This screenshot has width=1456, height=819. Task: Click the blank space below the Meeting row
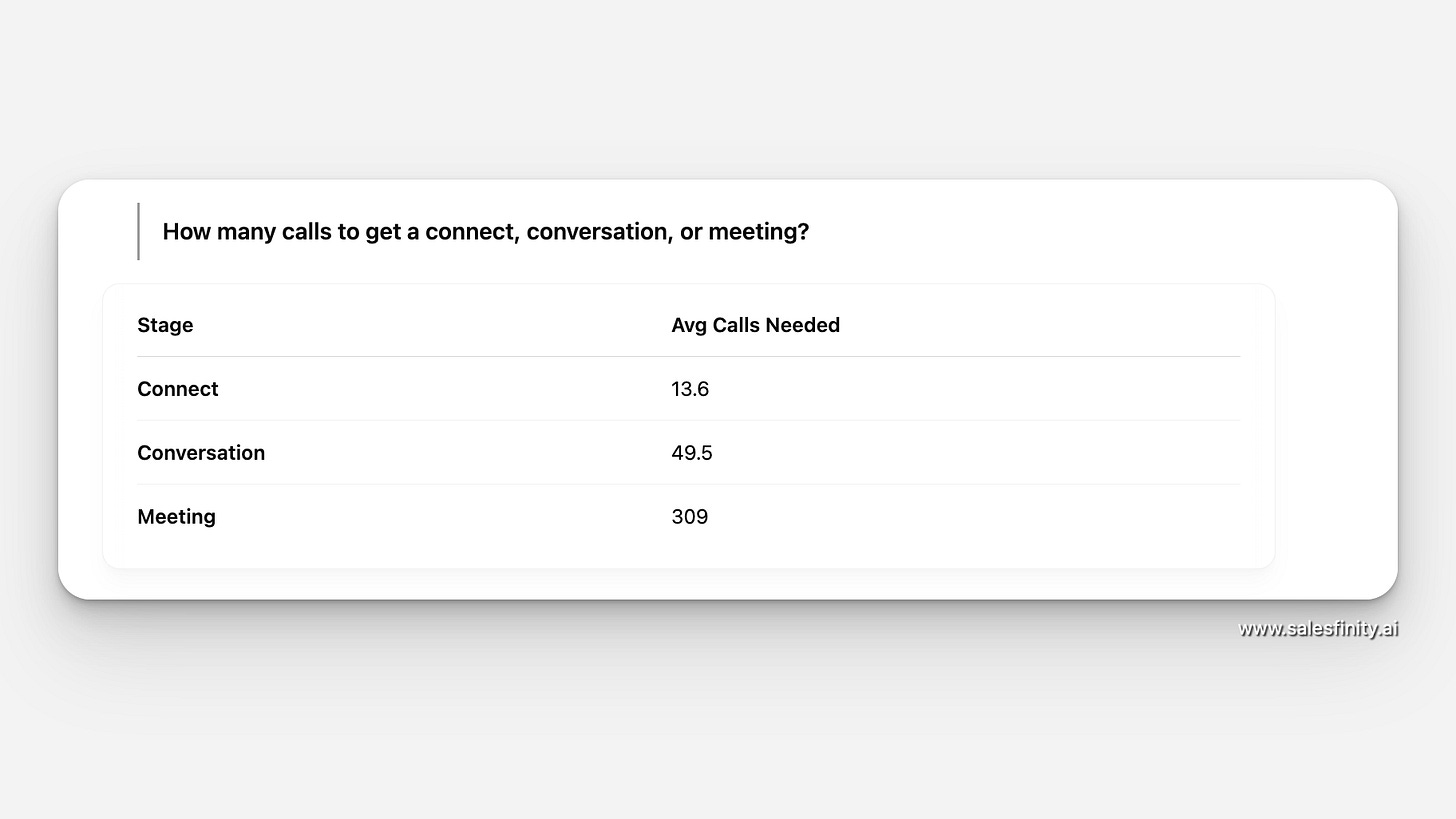pos(688,555)
